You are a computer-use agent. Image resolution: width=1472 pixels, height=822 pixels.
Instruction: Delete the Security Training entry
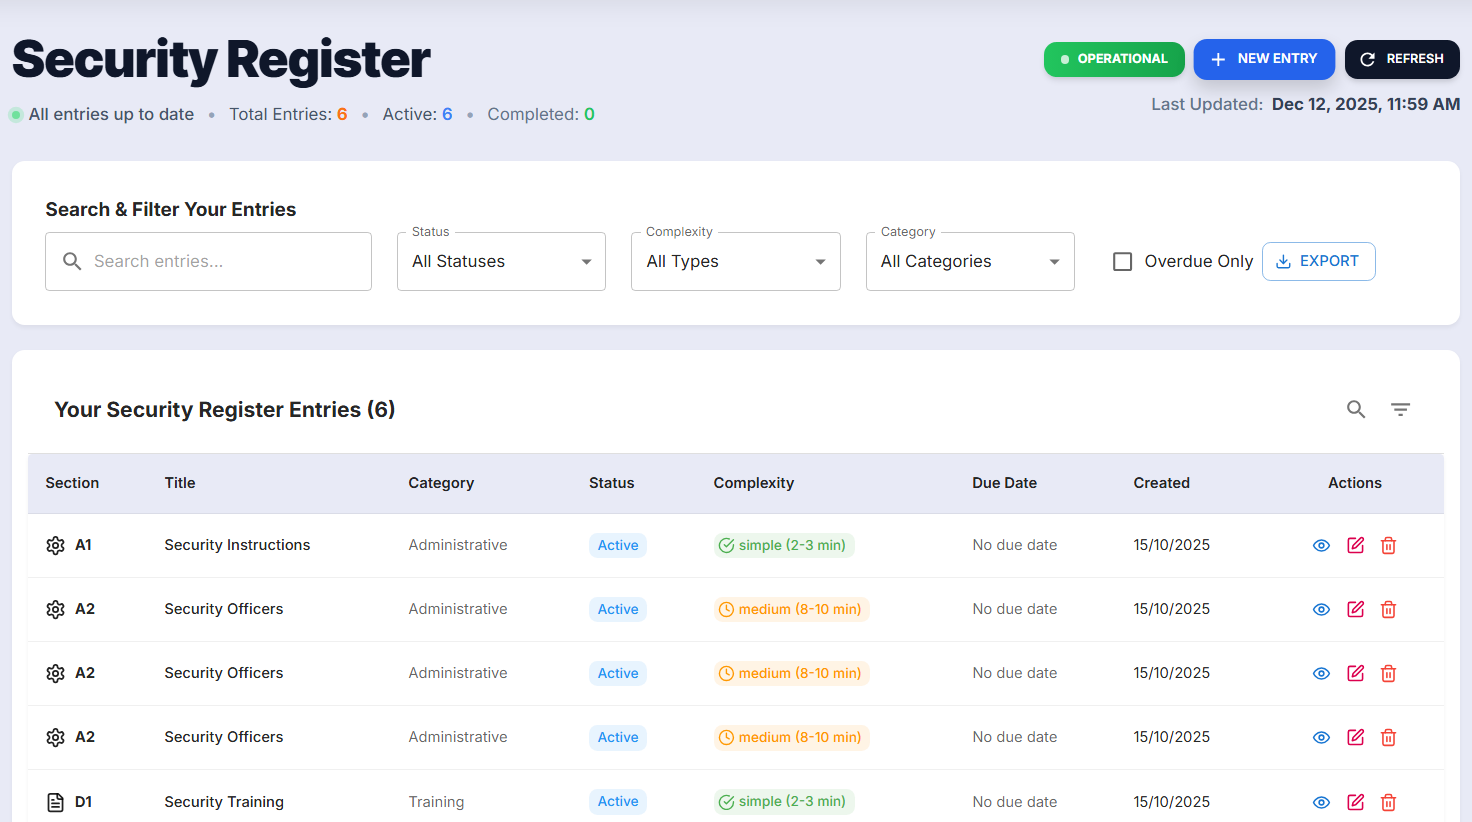point(1388,802)
